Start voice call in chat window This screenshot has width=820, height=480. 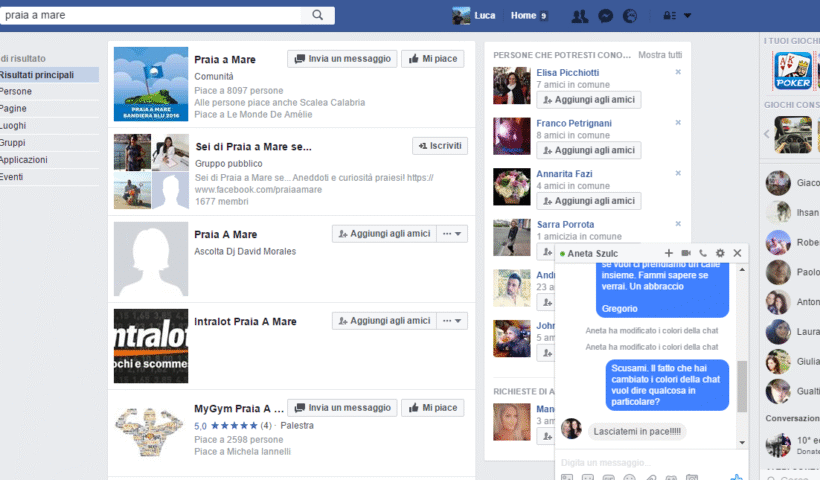click(703, 253)
